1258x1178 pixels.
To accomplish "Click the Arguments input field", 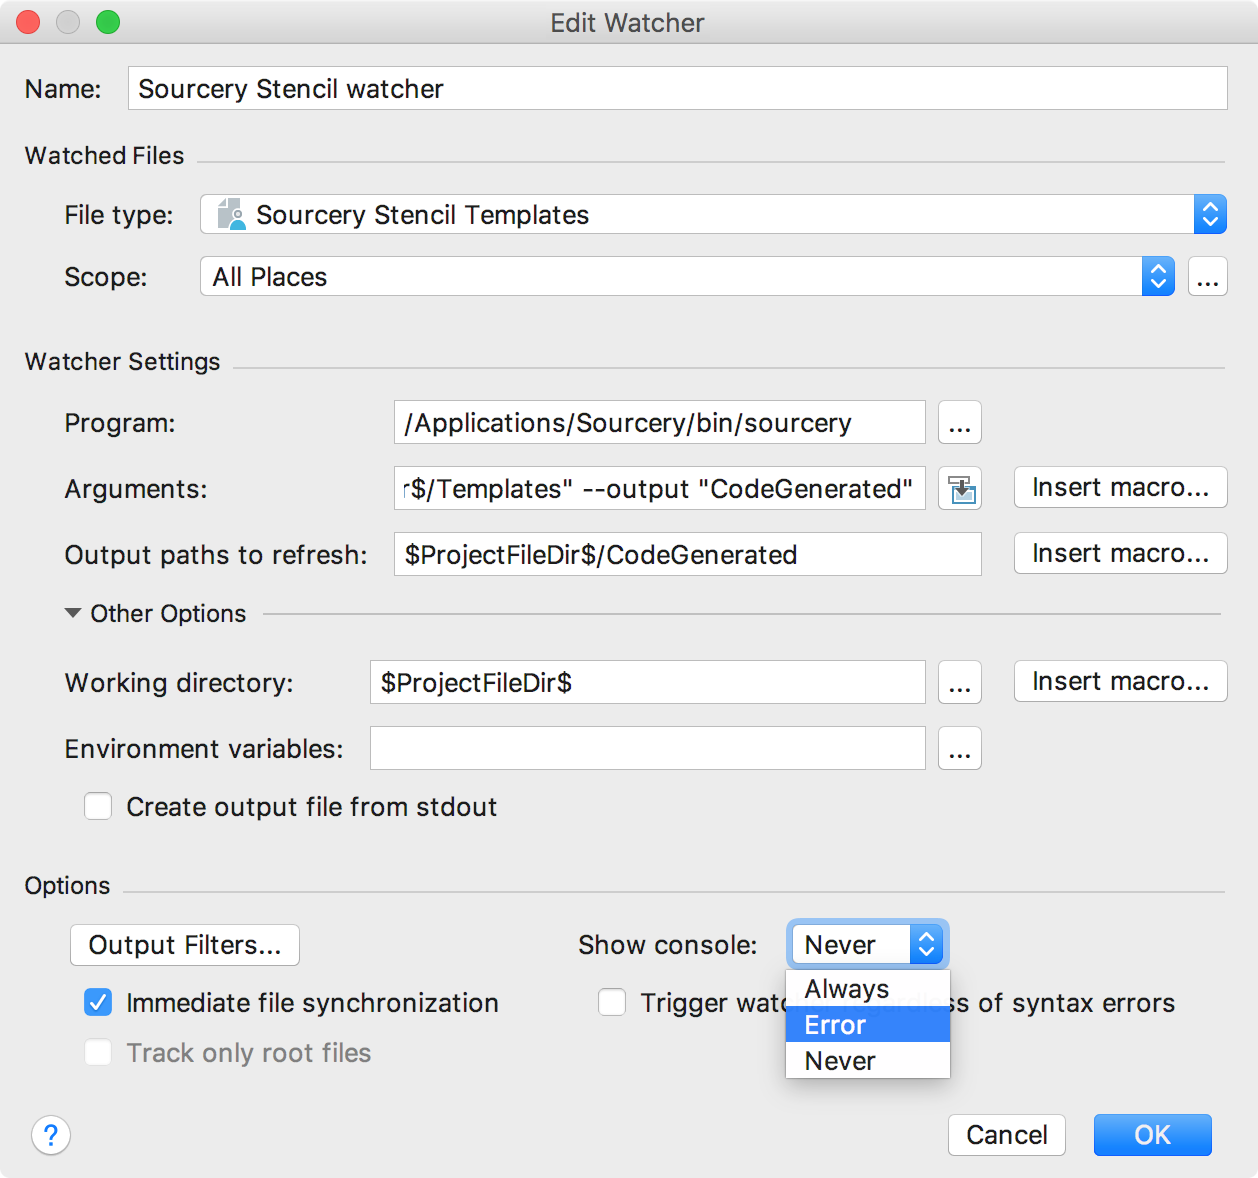I will tap(659, 488).
